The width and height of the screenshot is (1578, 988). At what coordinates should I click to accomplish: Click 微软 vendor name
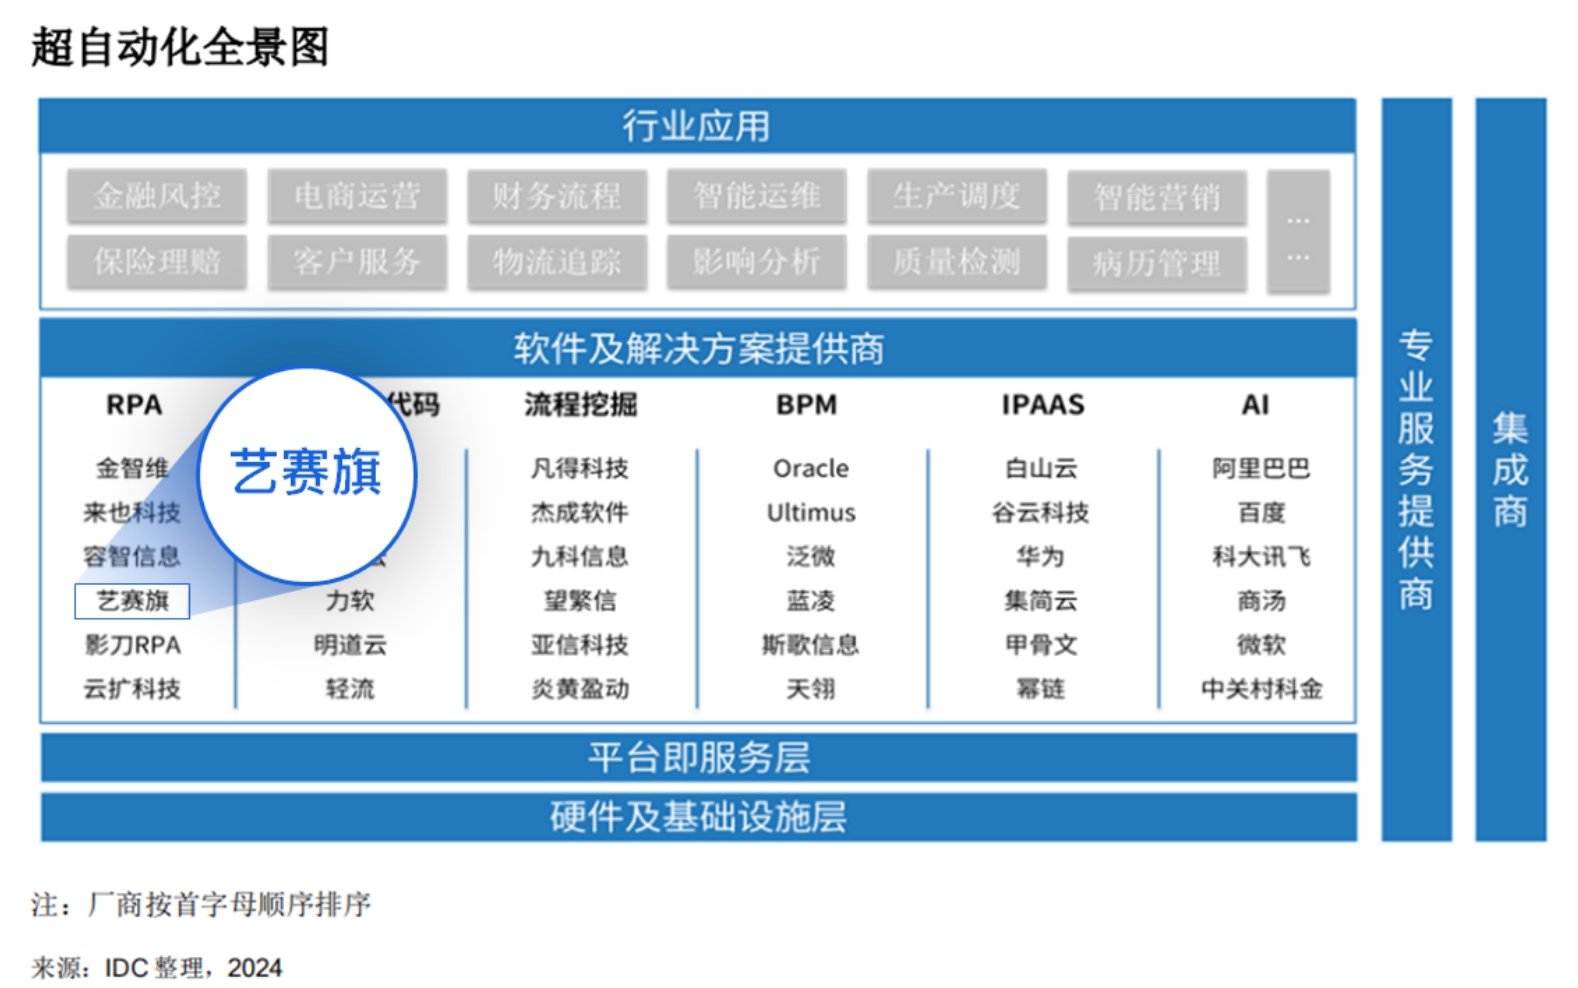coord(1261,645)
